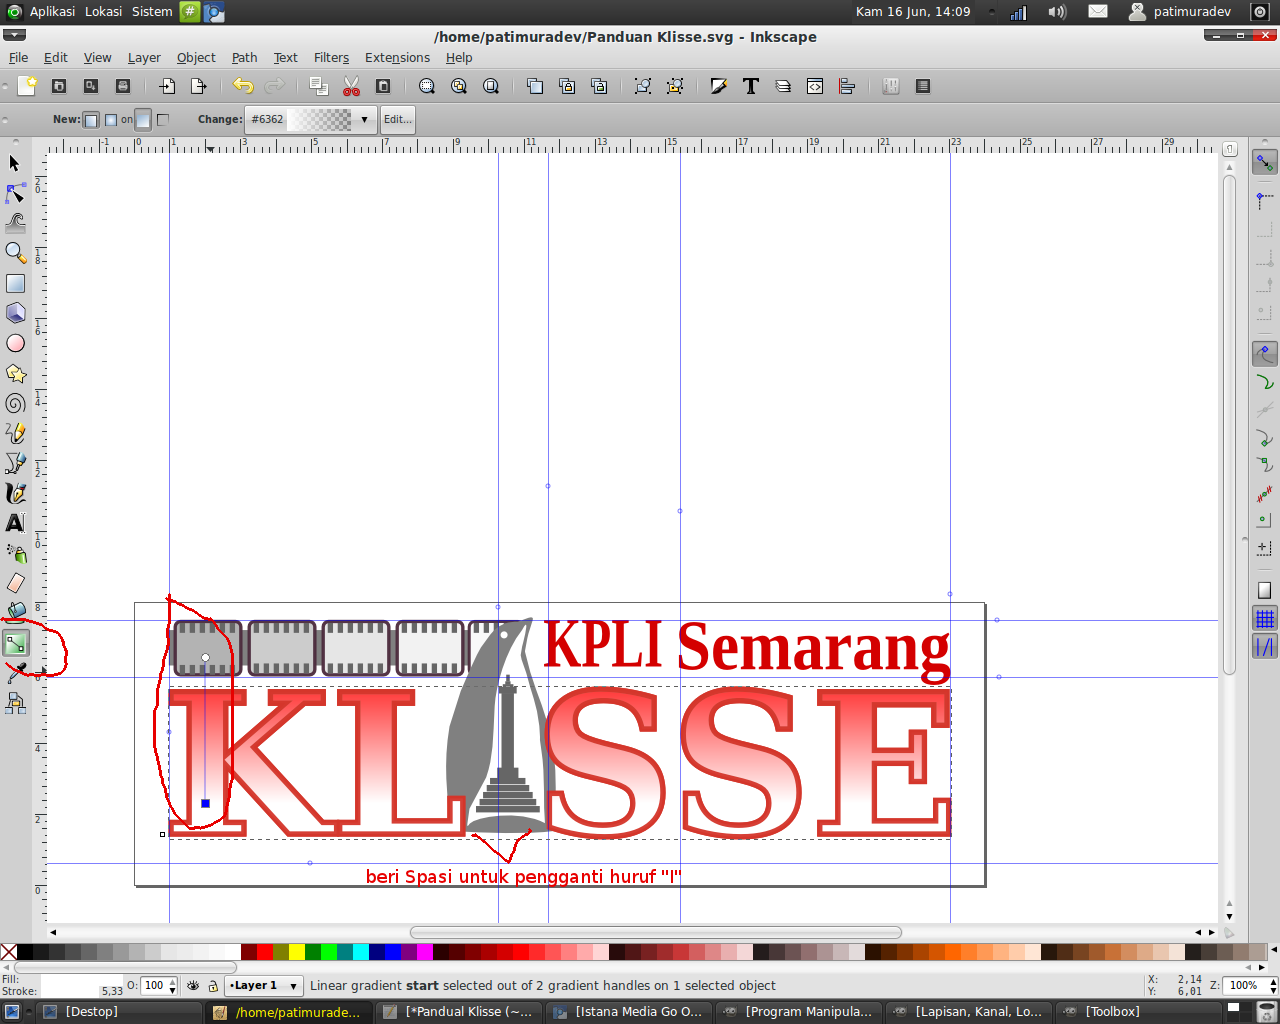This screenshot has width=1280, height=1024.
Task: Activate the Text tool
Action: [15, 523]
